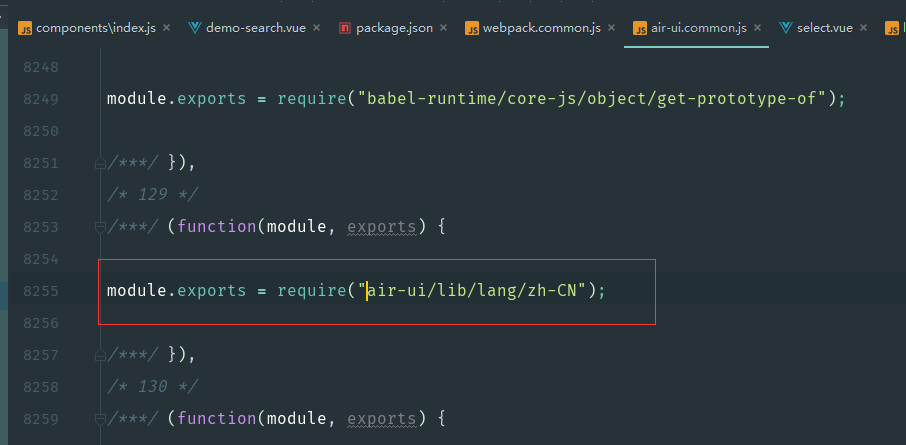The height and width of the screenshot is (445, 906).
Task: Click the JS file icon on components\index.js tab
Action: pos(25,28)
